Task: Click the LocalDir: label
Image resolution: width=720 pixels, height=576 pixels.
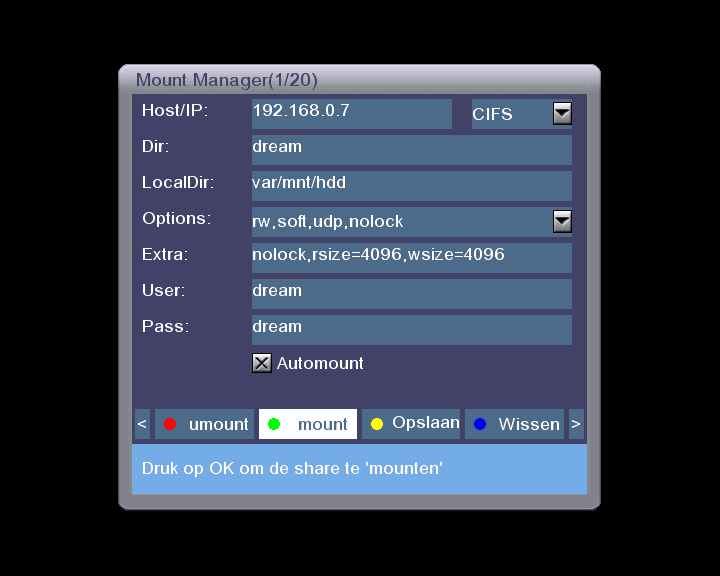Action: coord(178,183)
